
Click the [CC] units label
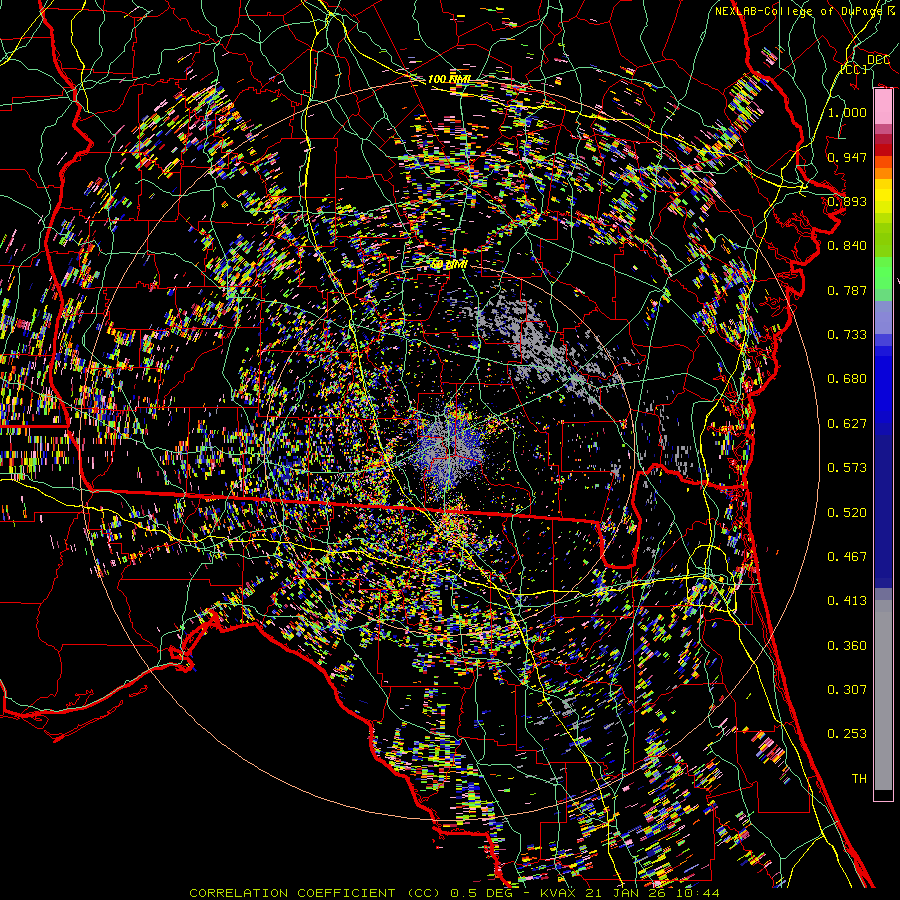[854, 69]
